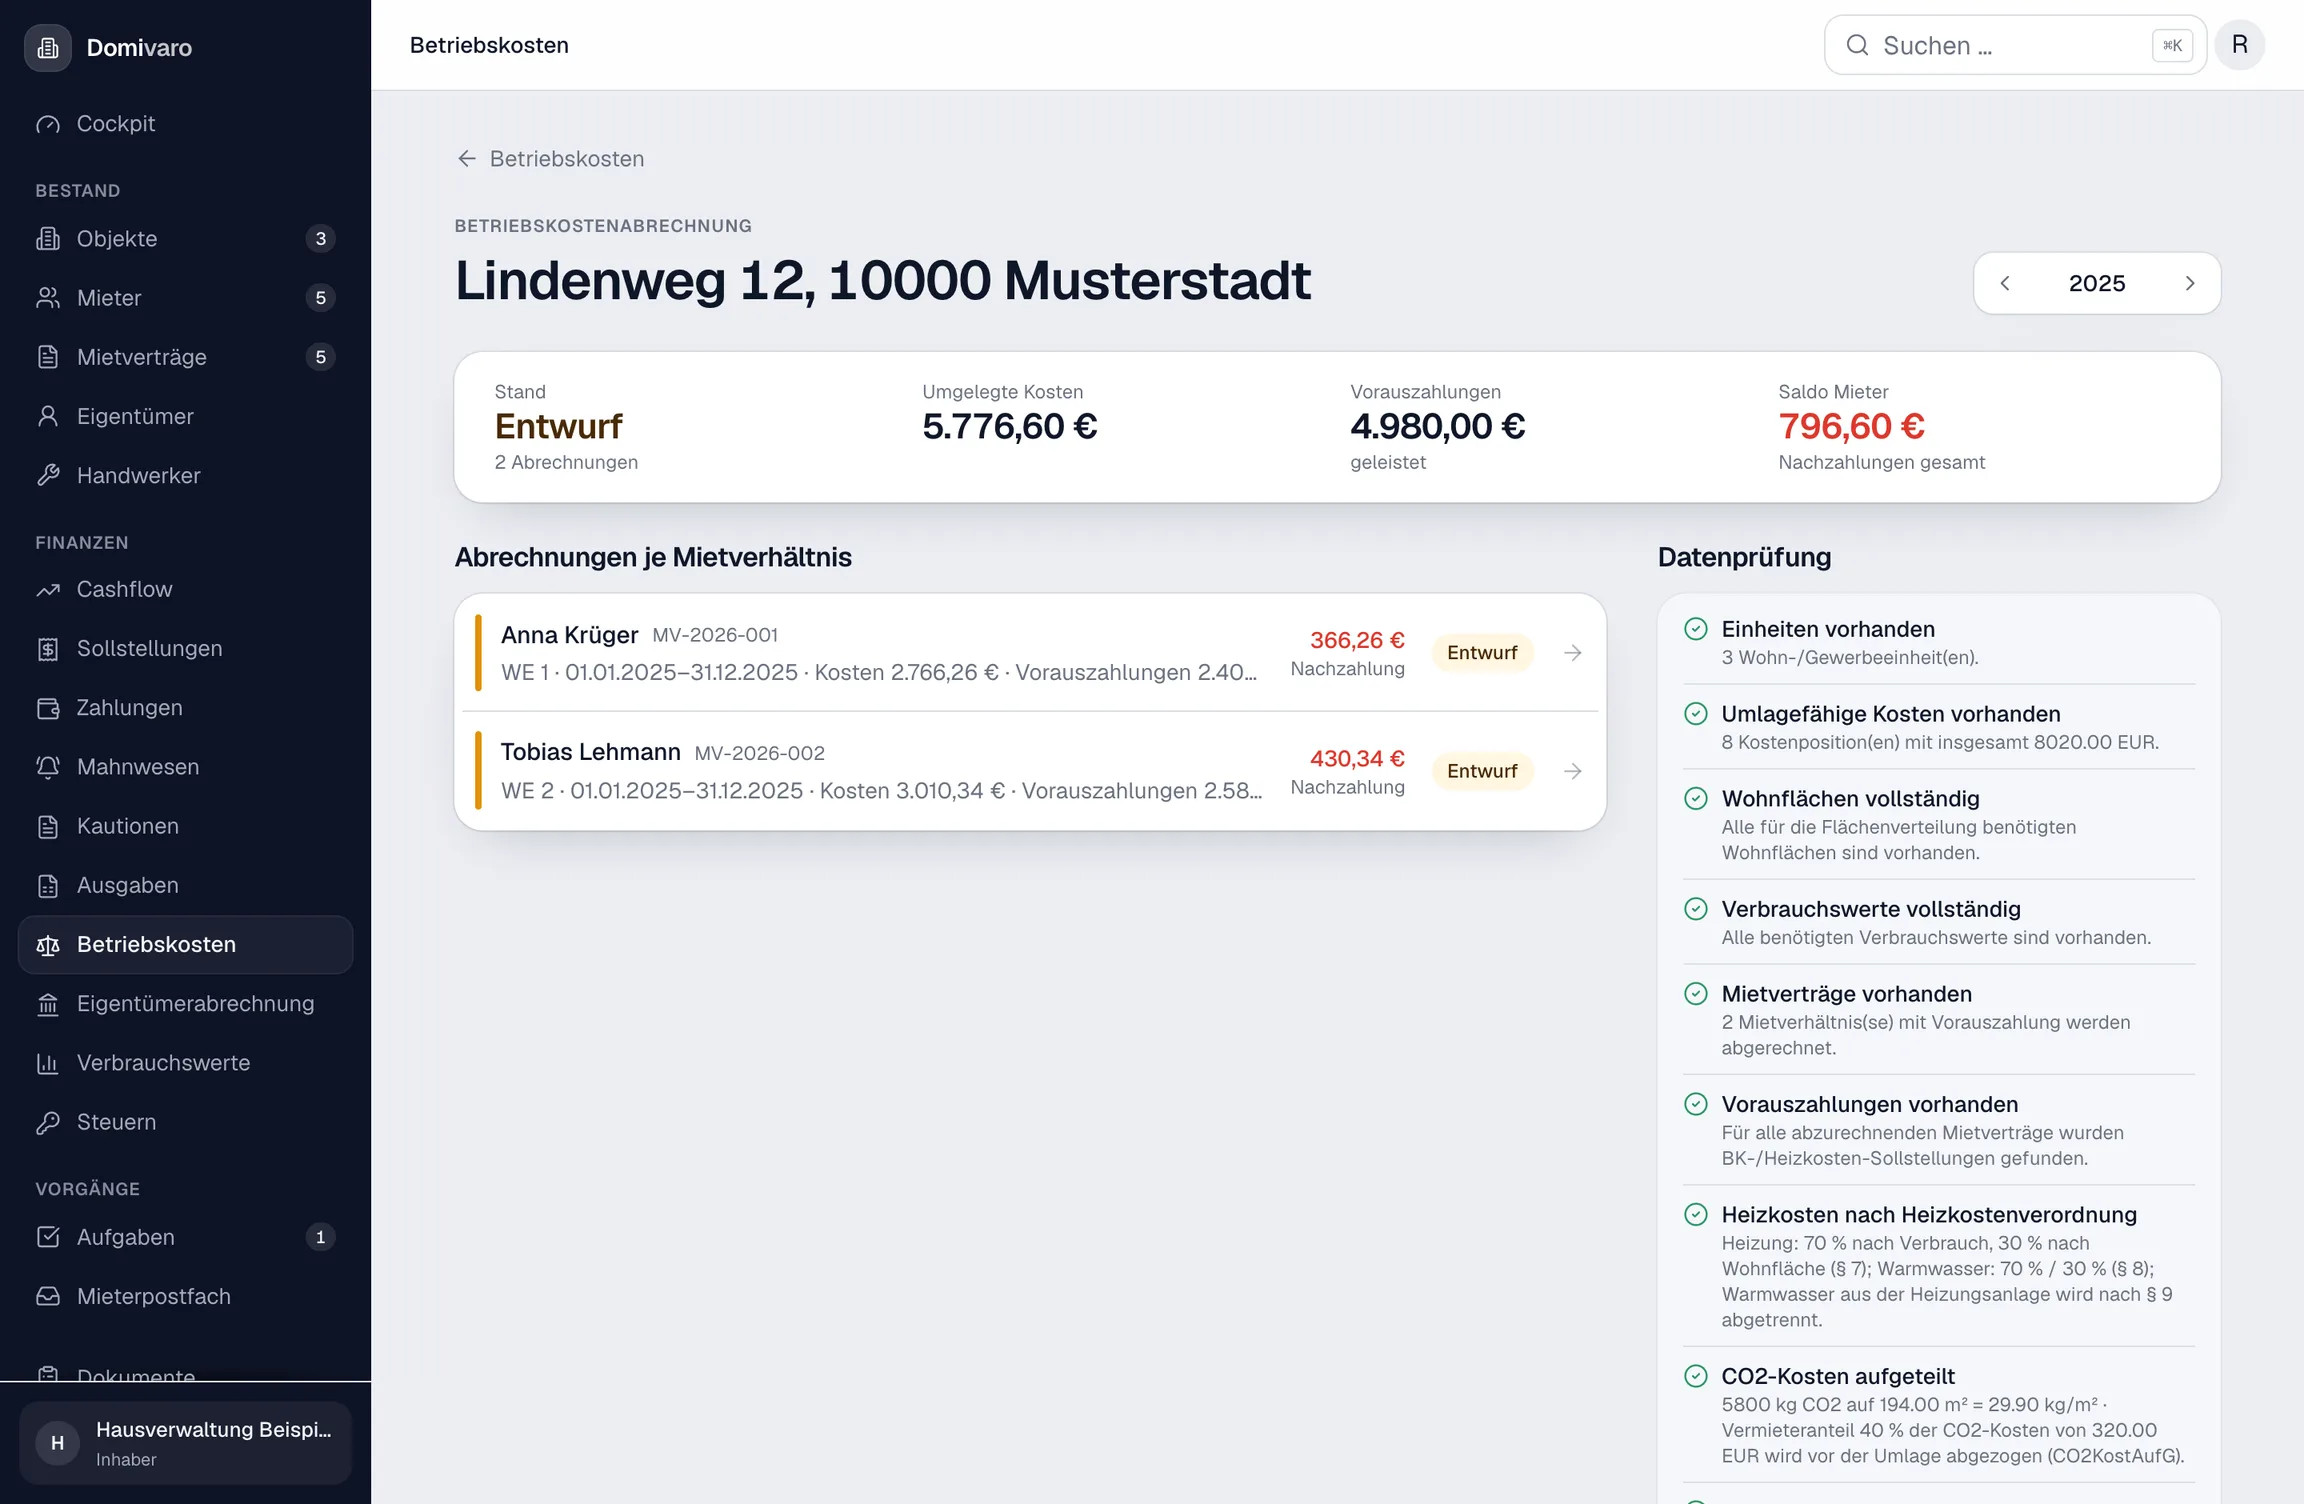Go to Objekte in sidebar
Viewport: 2304px width, 1504px height.
185,239
